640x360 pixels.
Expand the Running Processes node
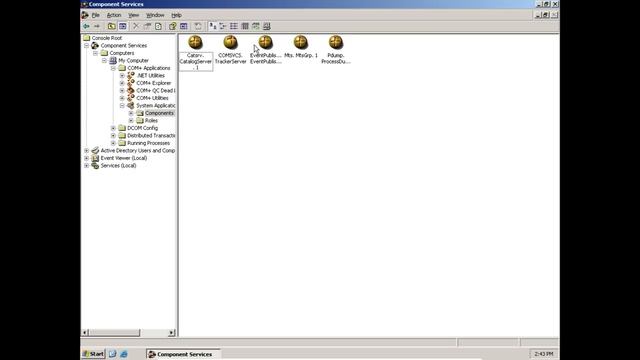coord(113,143)
